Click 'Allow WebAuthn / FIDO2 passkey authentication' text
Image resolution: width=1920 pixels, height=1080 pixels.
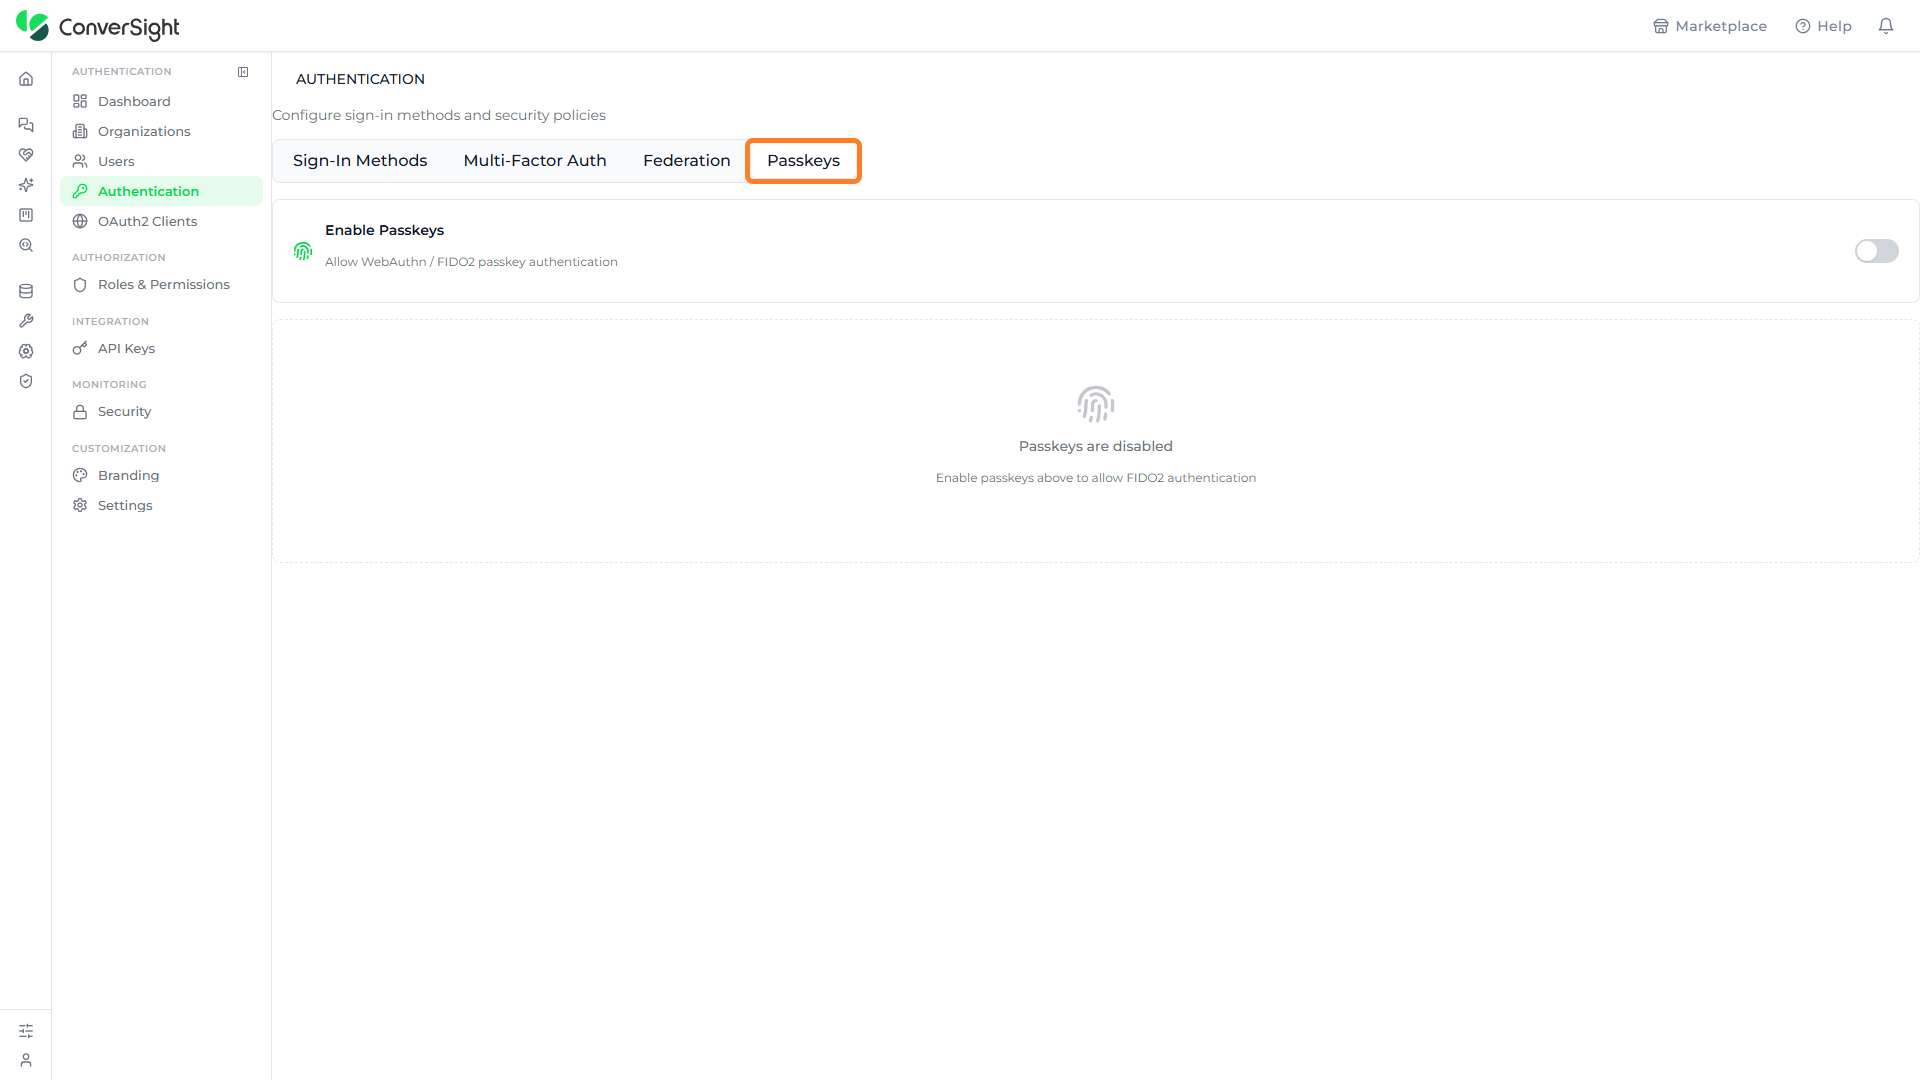[x=471, y=262]
